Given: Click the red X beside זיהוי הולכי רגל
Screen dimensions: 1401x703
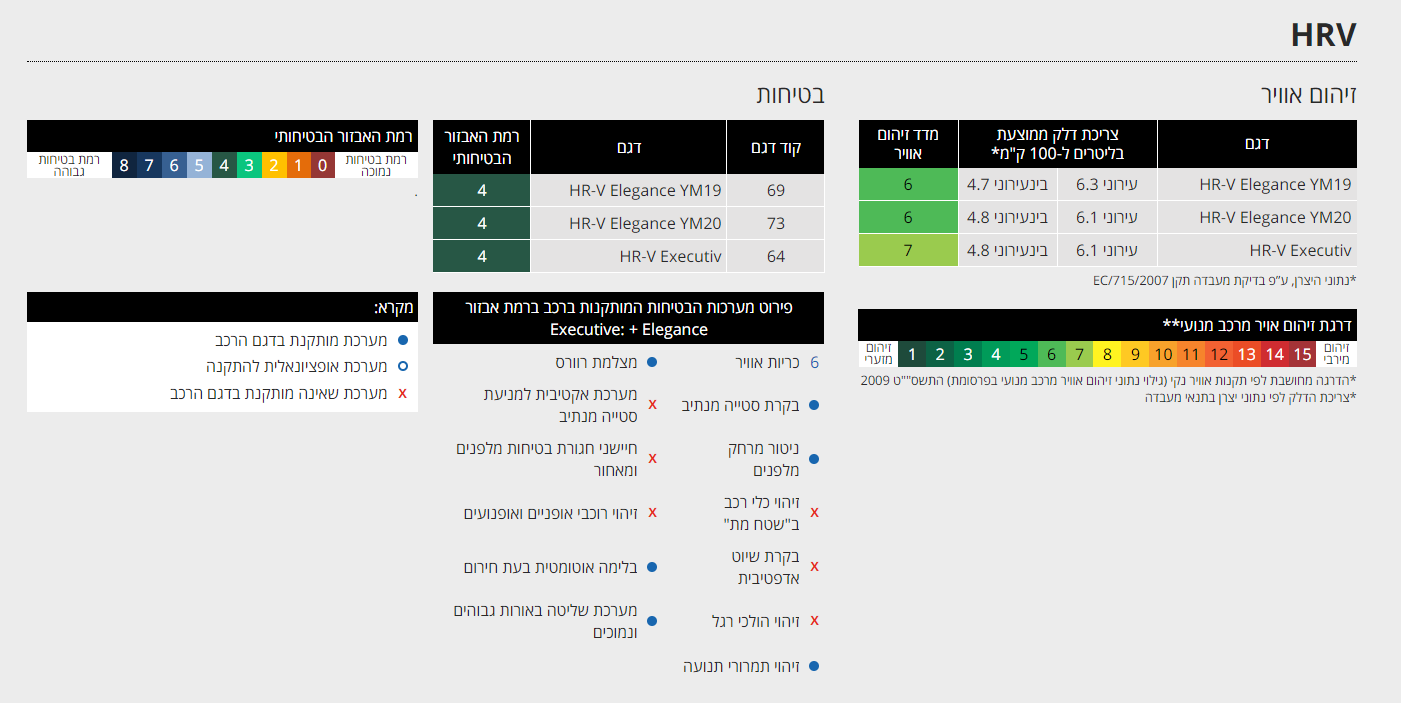Looking at the screenshot, I should (814, 620).
